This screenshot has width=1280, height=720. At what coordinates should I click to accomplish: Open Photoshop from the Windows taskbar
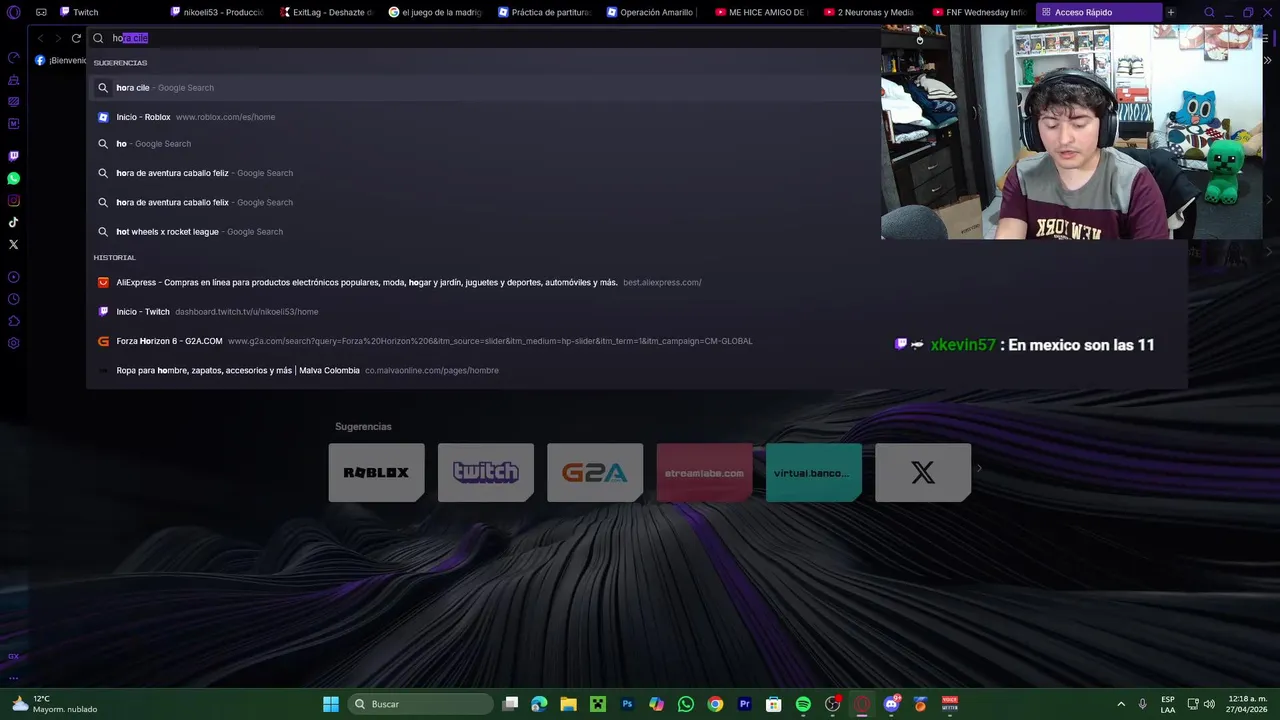coord(628,704)
